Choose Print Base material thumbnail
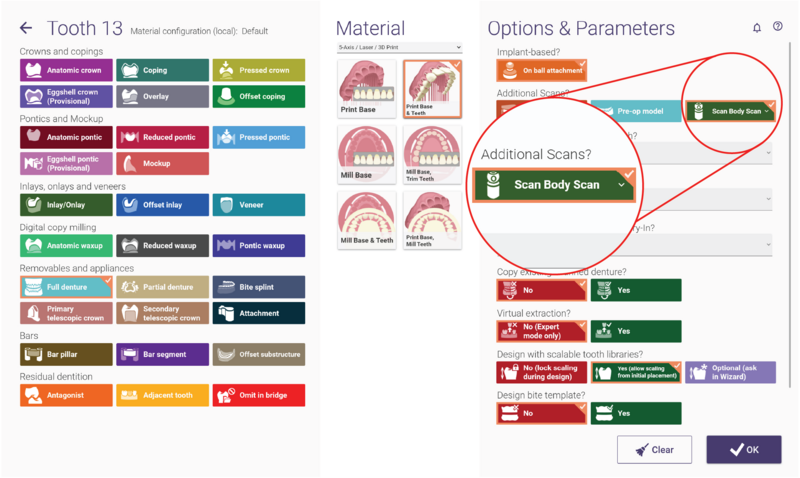800x478 pixels. 366,89
